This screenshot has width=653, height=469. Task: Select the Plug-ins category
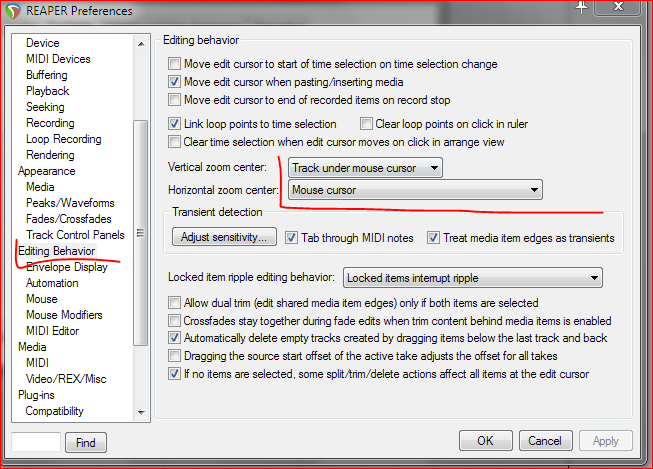click(x=36, y=395)
